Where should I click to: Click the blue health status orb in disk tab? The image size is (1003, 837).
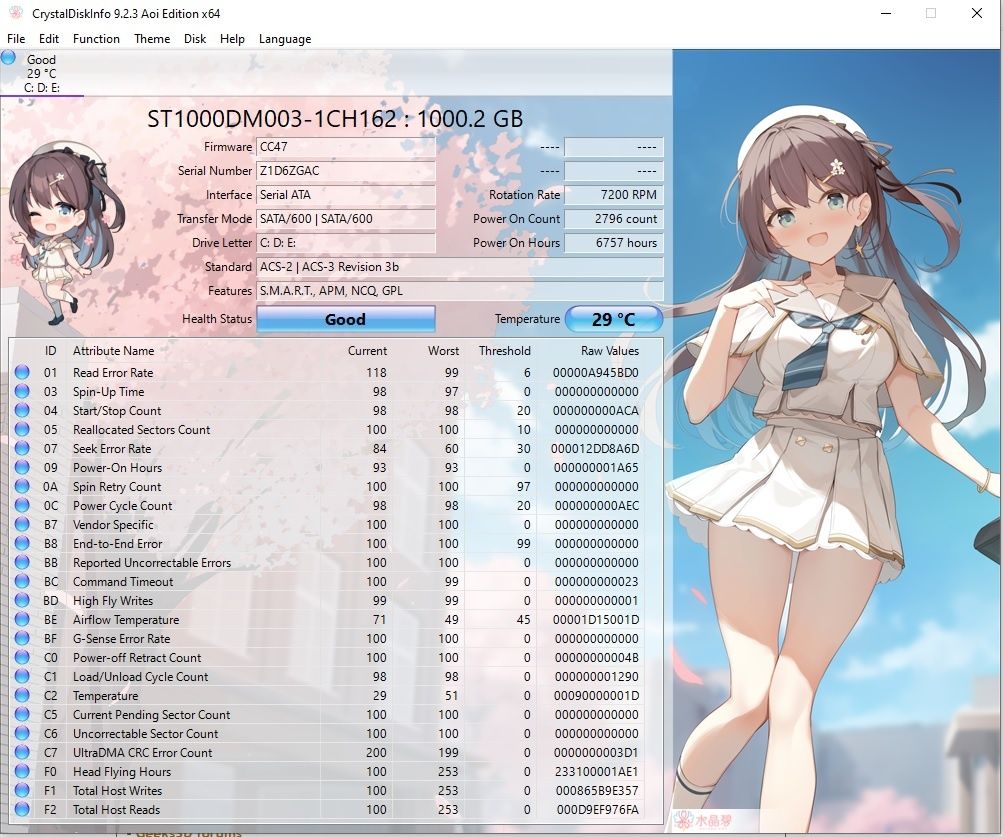coord(8,58)
